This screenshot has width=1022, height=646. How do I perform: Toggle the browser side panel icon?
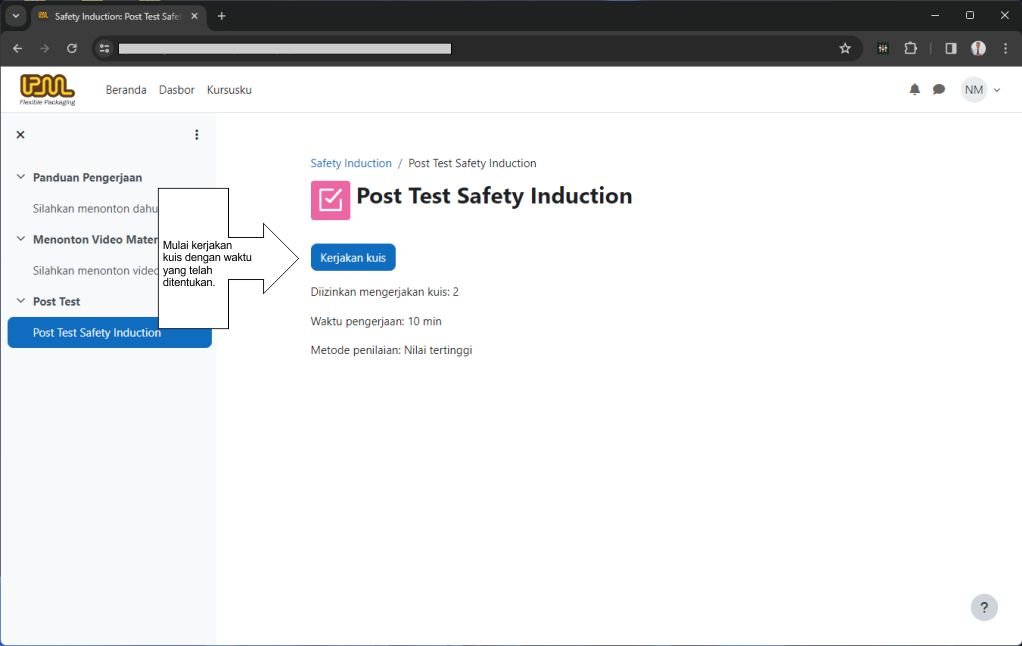tap(951, 48)
